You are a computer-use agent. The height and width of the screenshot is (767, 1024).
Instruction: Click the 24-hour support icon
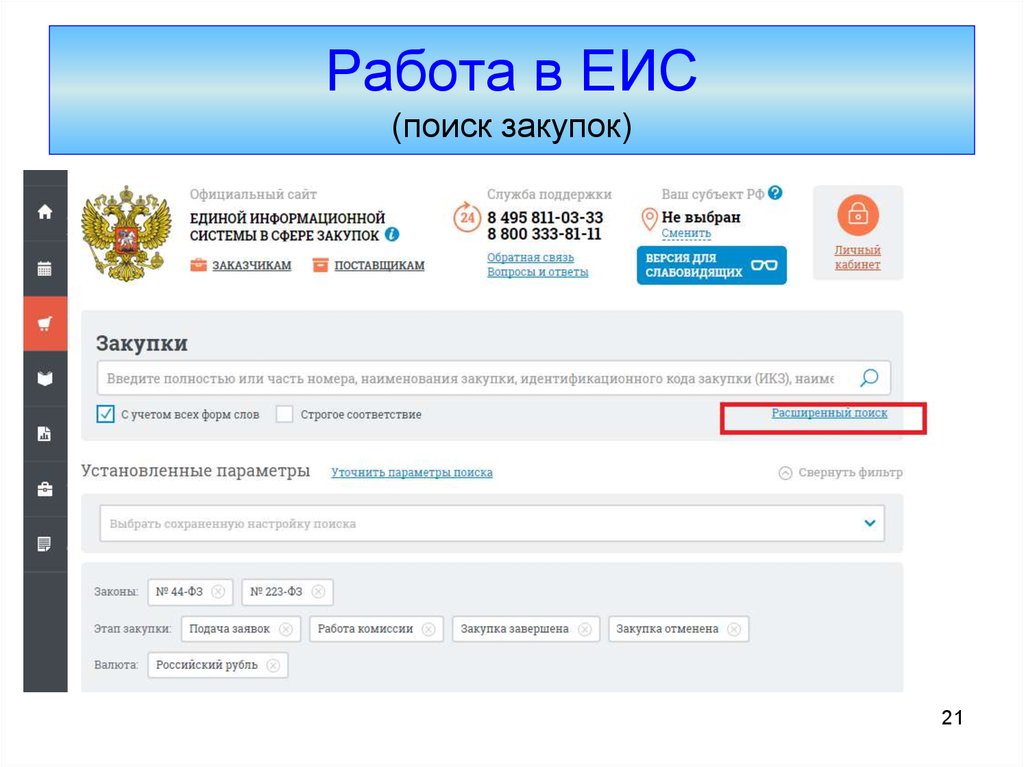pyautogui.click(x=467, y=218)
